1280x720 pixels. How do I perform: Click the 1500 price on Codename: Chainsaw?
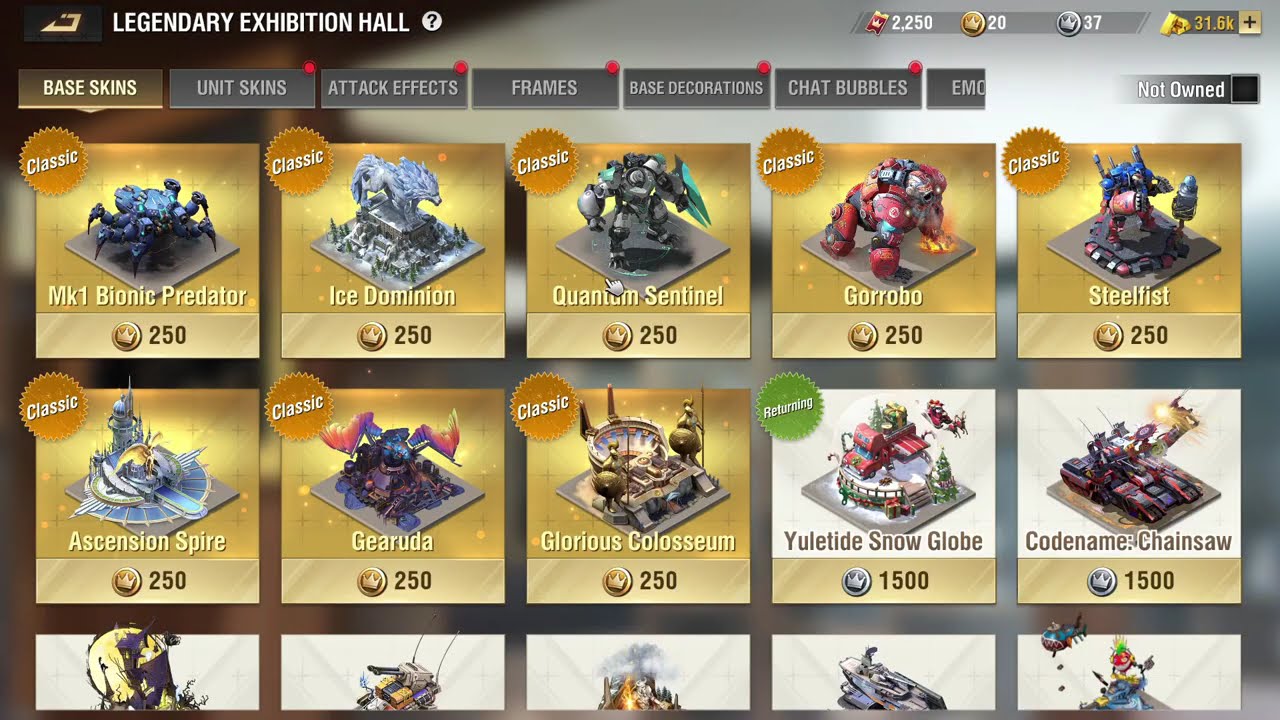(1129, 581)
